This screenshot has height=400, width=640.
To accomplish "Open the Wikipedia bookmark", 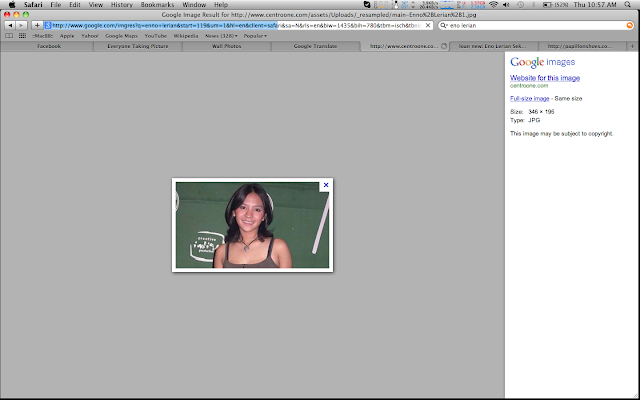I will (x=186, y=36).
